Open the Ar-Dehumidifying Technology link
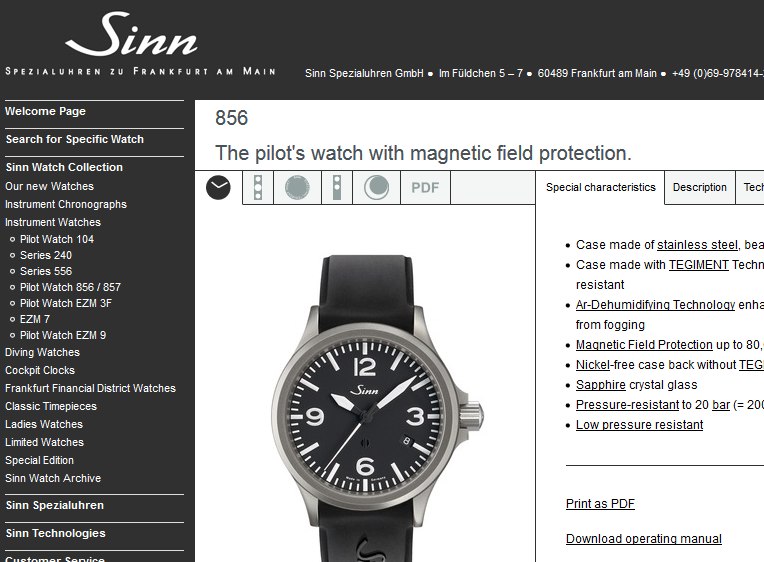Image resolution: width=764 pixels, height=562 pixels. coord(655,305)
